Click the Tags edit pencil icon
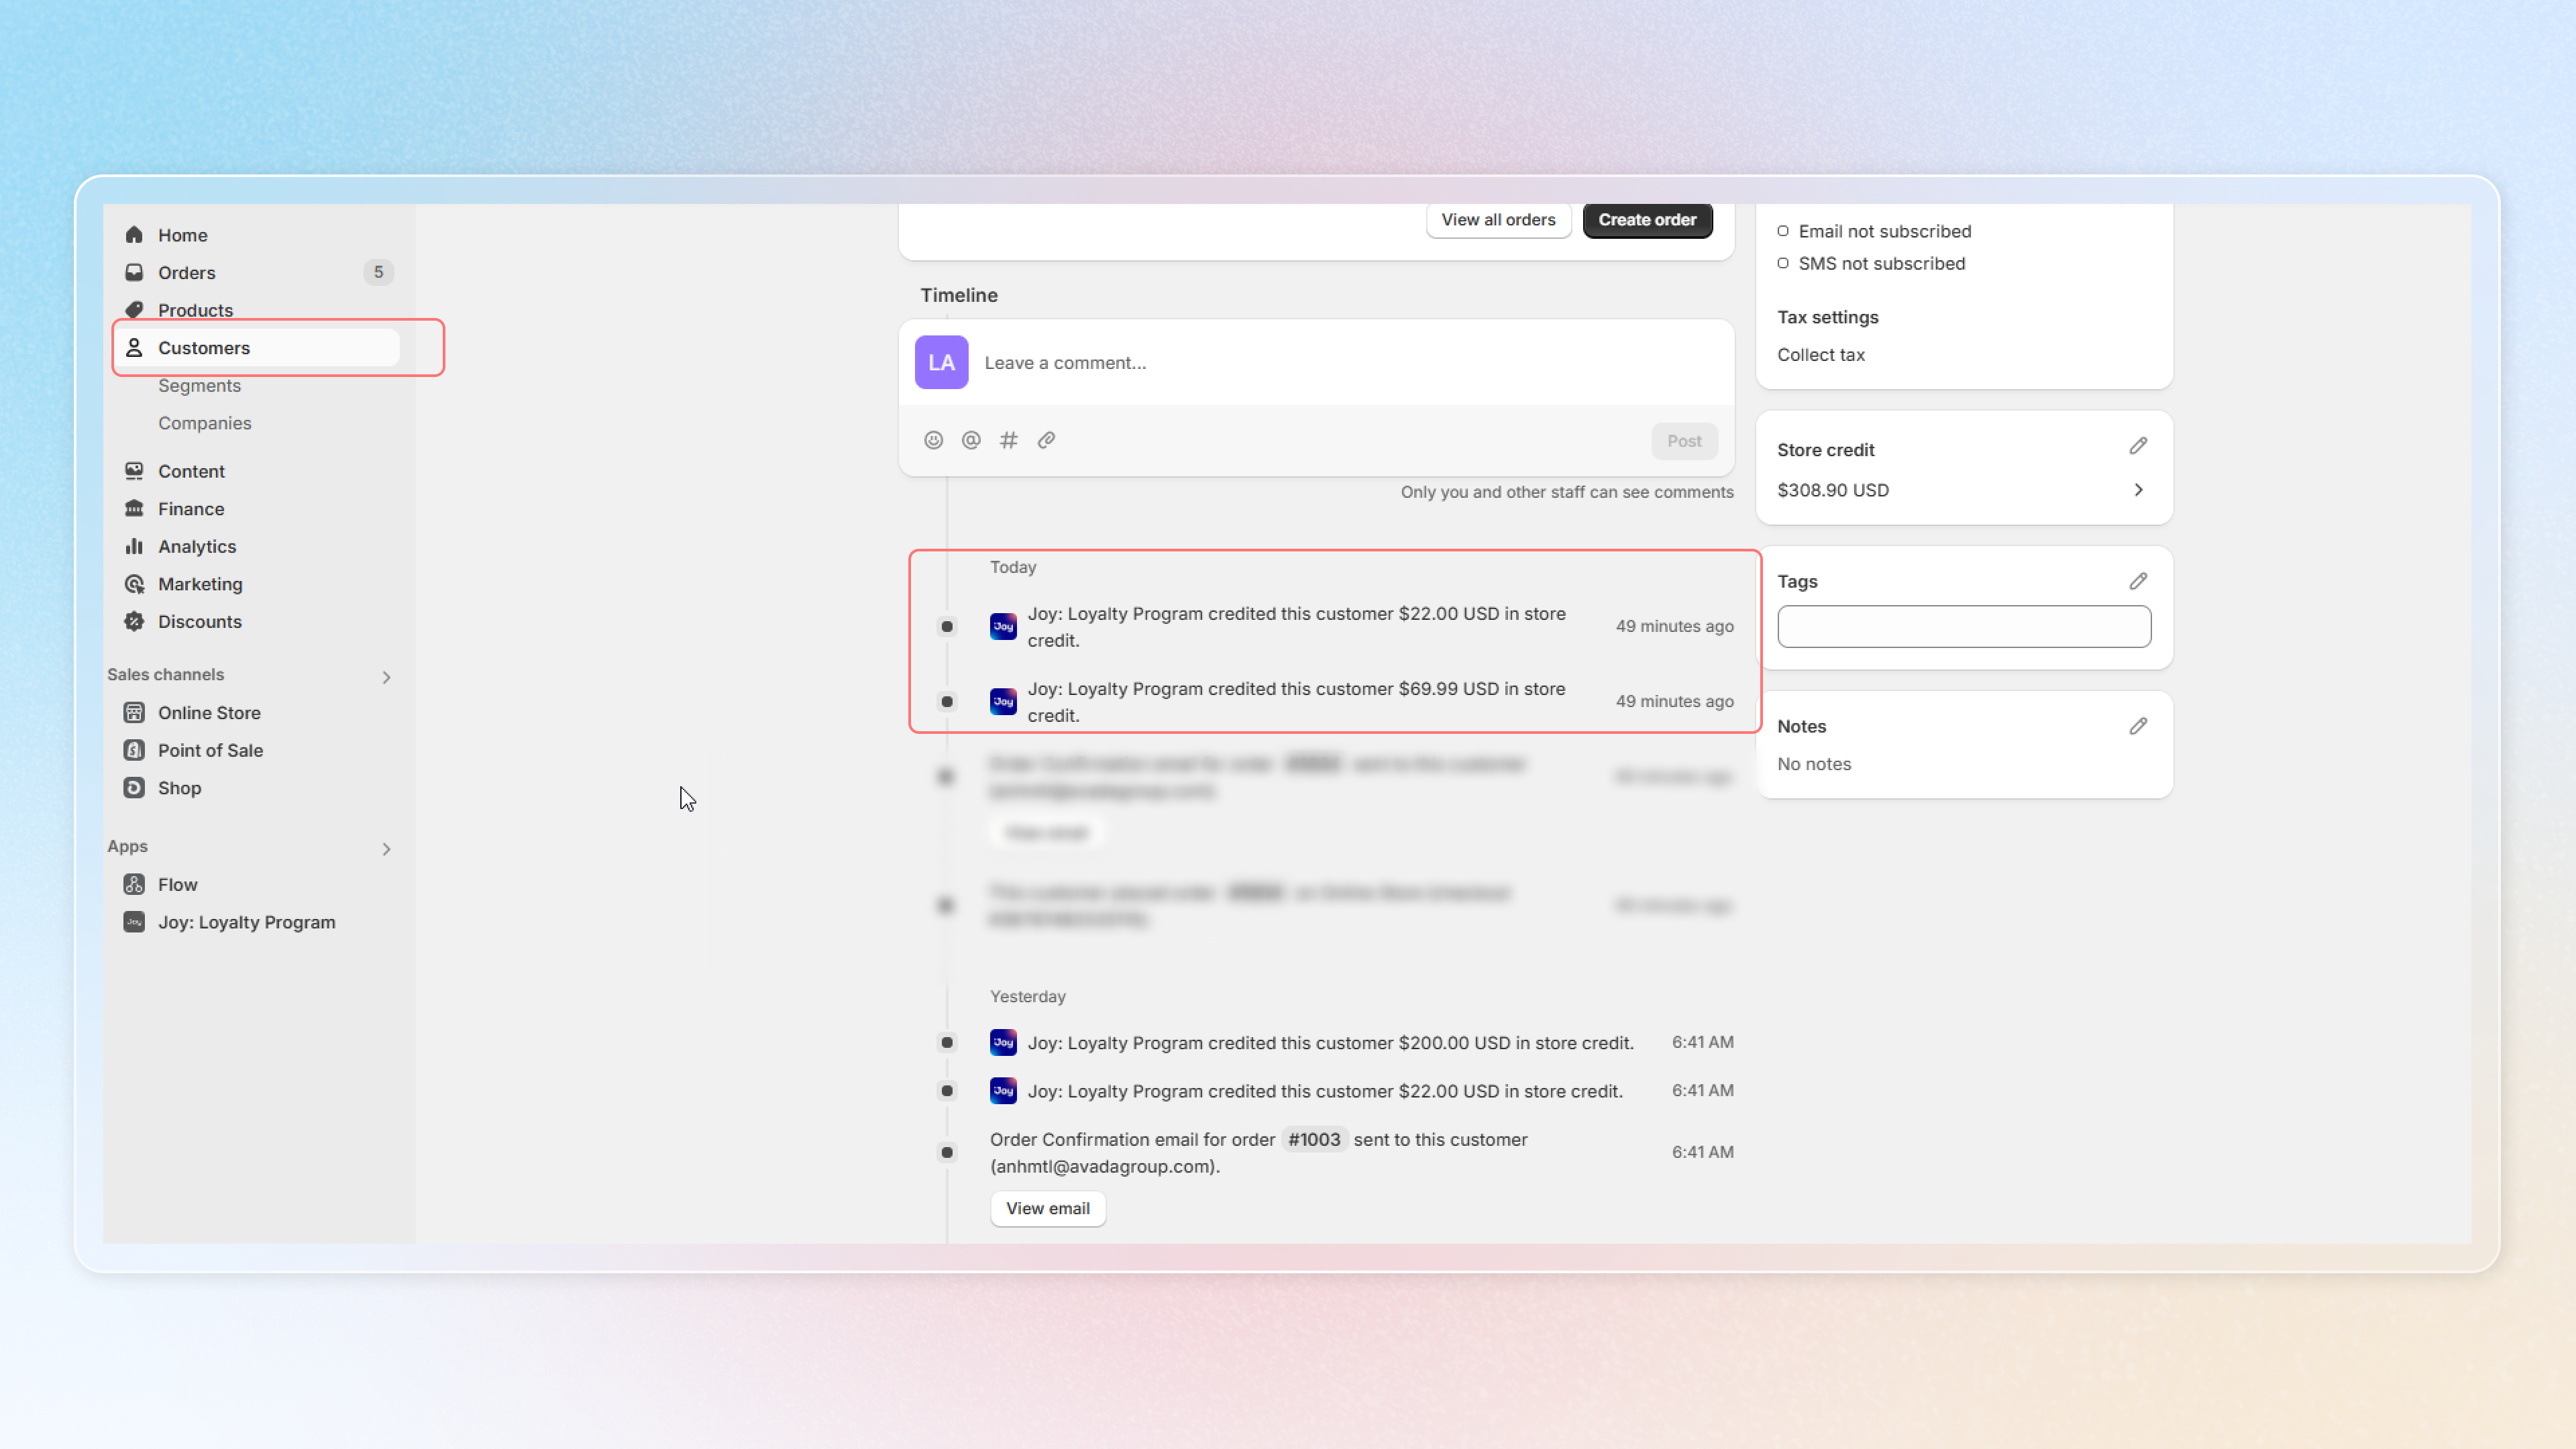2576x1449 pixels. point(2137,581)
